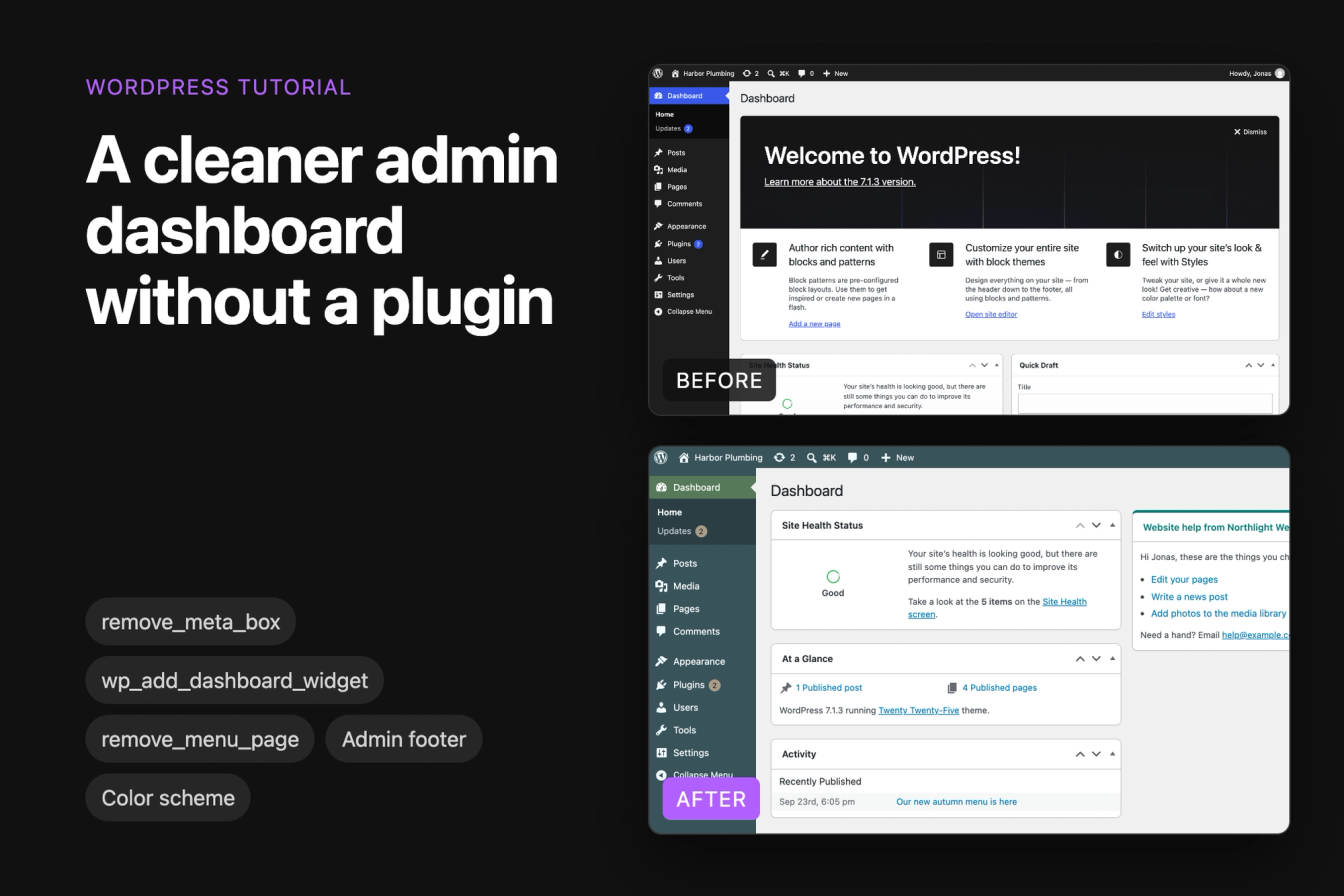This screenshot has height=896, width=1344.
Task: Click home icon beside Harbor Plumbing in AFTER
Action: 684,458
